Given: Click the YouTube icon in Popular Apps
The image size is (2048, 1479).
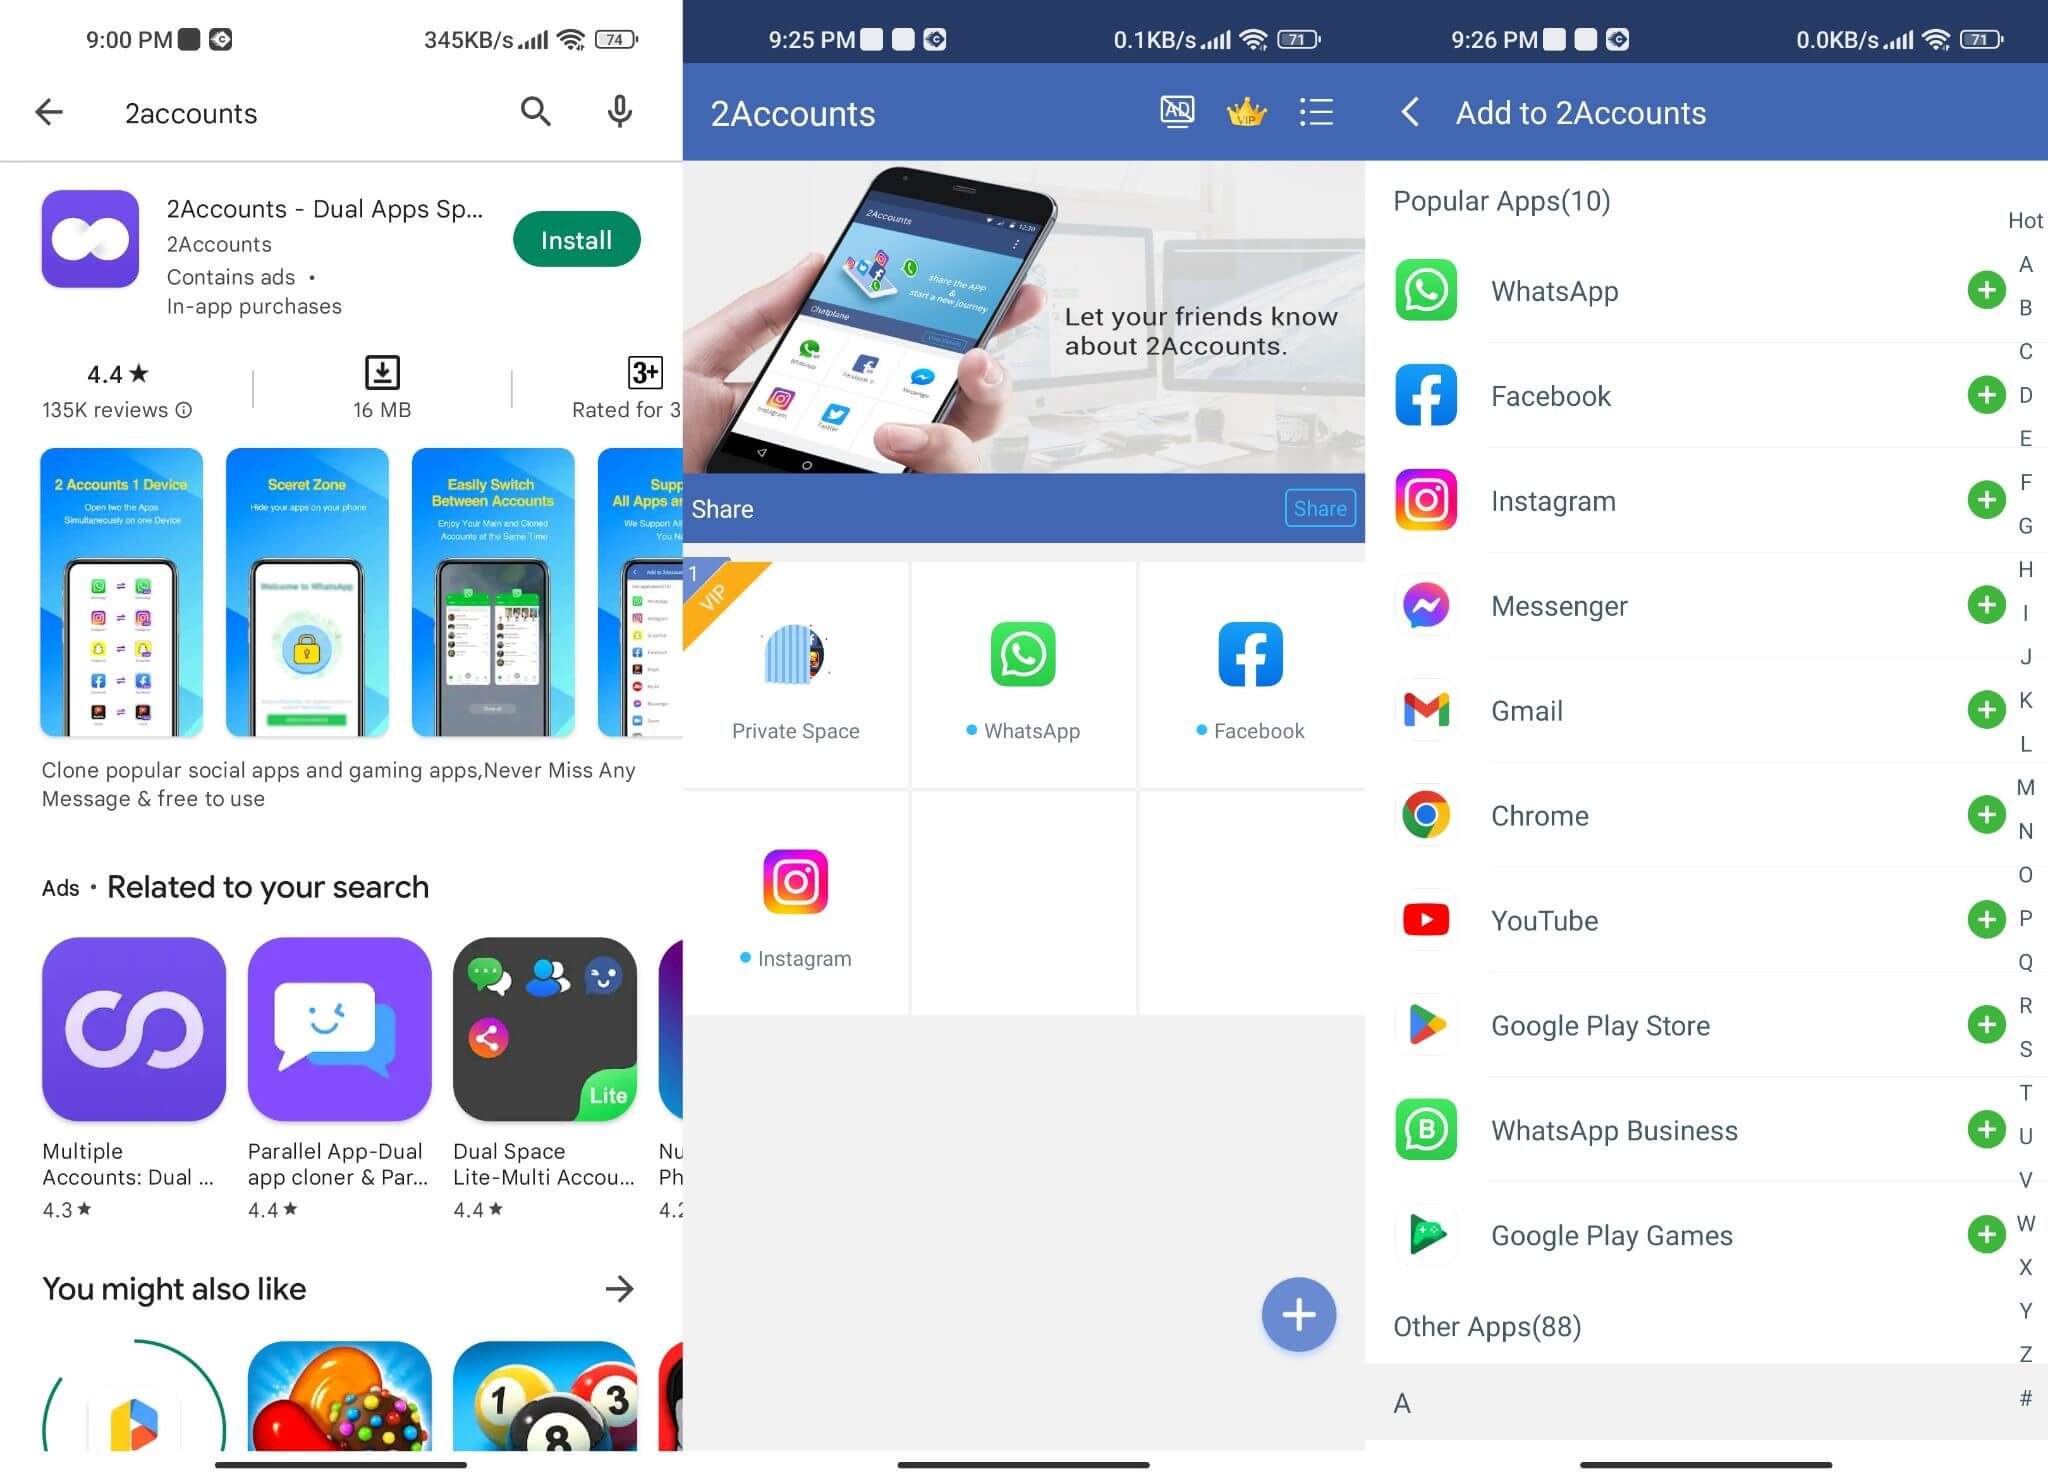Looking at the screenshot, I should point(1425,921).
